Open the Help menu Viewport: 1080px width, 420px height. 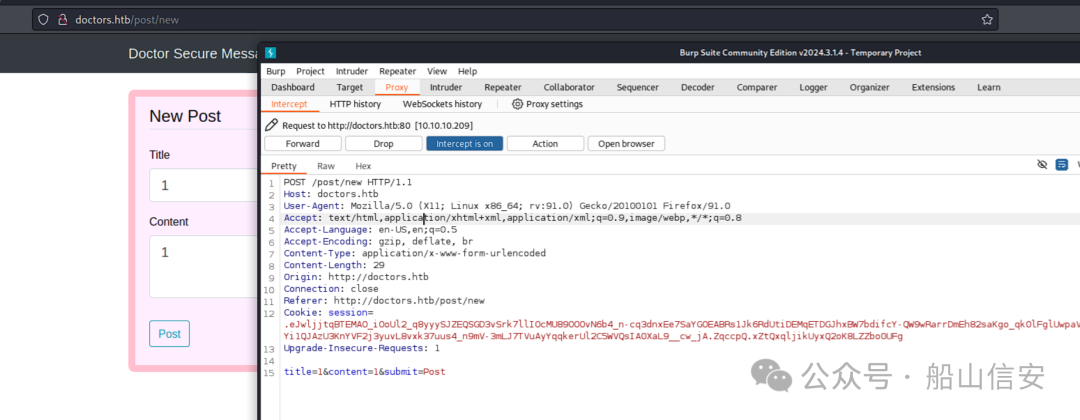[467, 71]
